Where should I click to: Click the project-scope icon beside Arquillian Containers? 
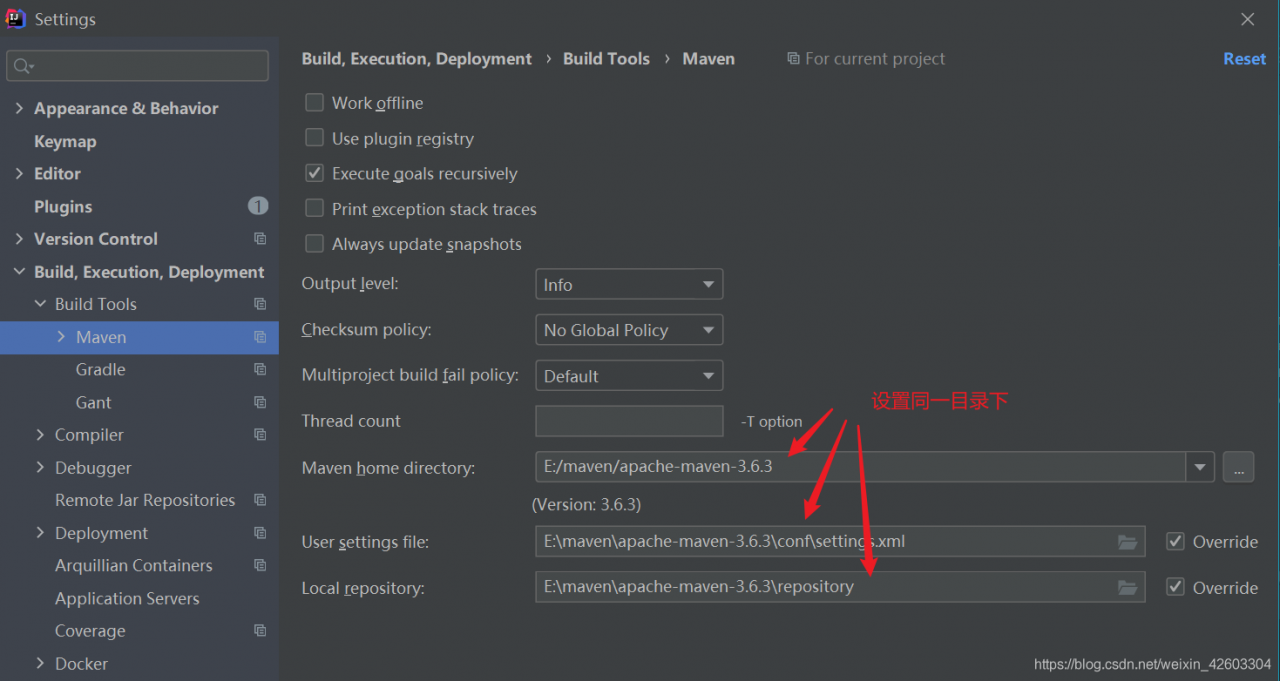point(260,565)
